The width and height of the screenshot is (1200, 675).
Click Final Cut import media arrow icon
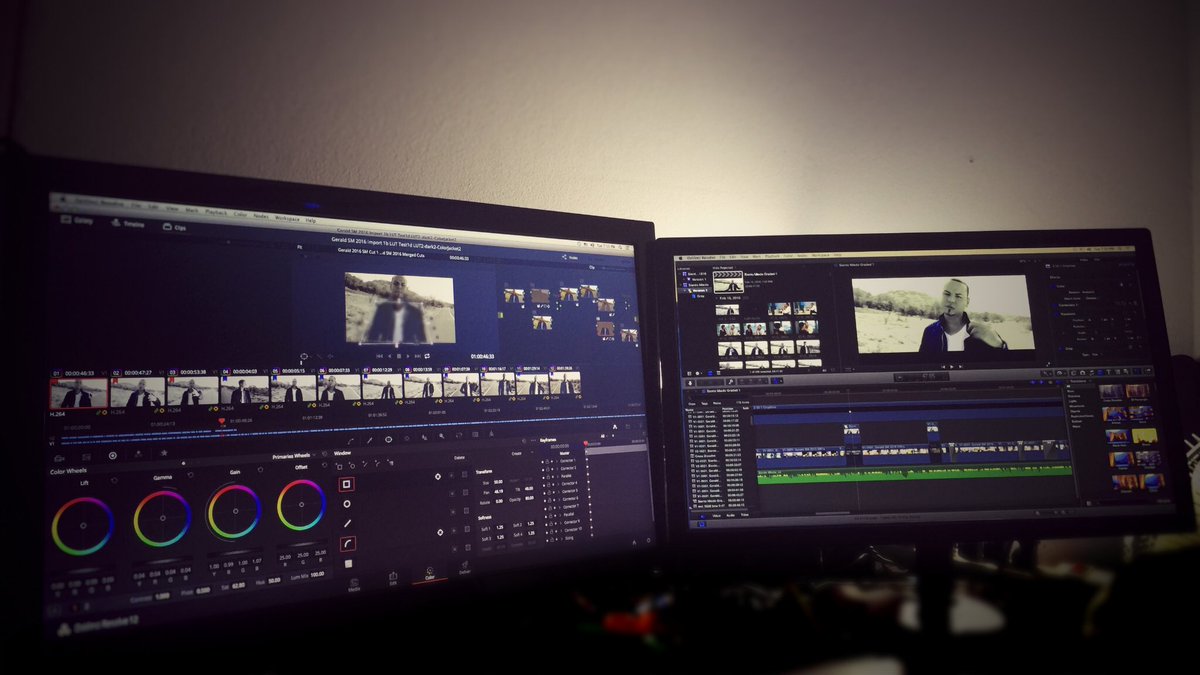point(692,381)
